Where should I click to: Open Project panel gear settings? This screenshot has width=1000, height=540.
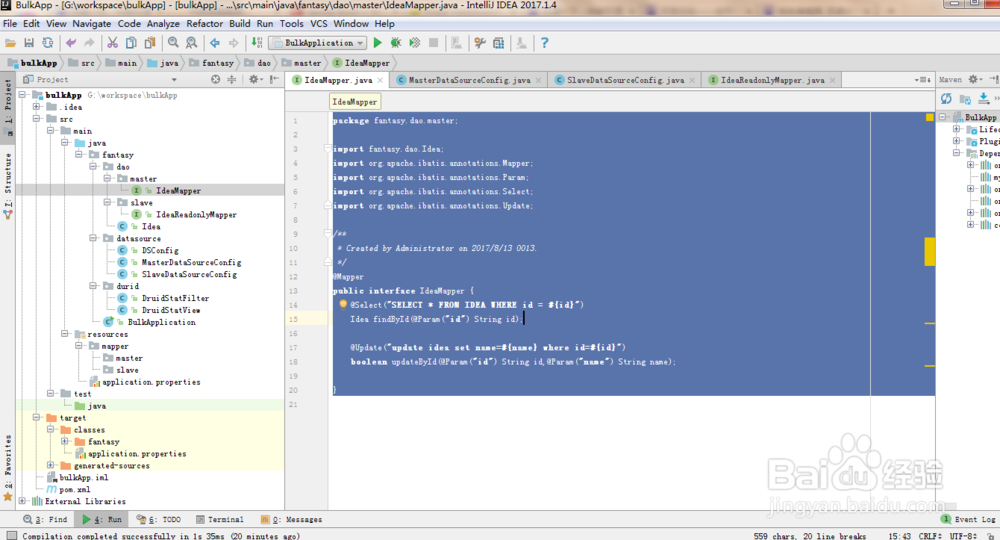click(254, 79)
